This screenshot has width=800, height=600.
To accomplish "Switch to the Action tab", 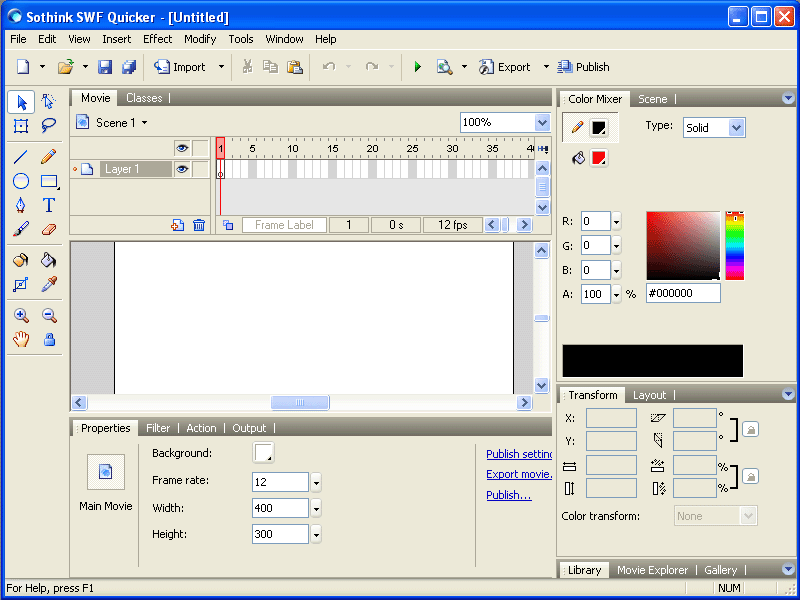I will pyautogui.click(x=201, y=428).
